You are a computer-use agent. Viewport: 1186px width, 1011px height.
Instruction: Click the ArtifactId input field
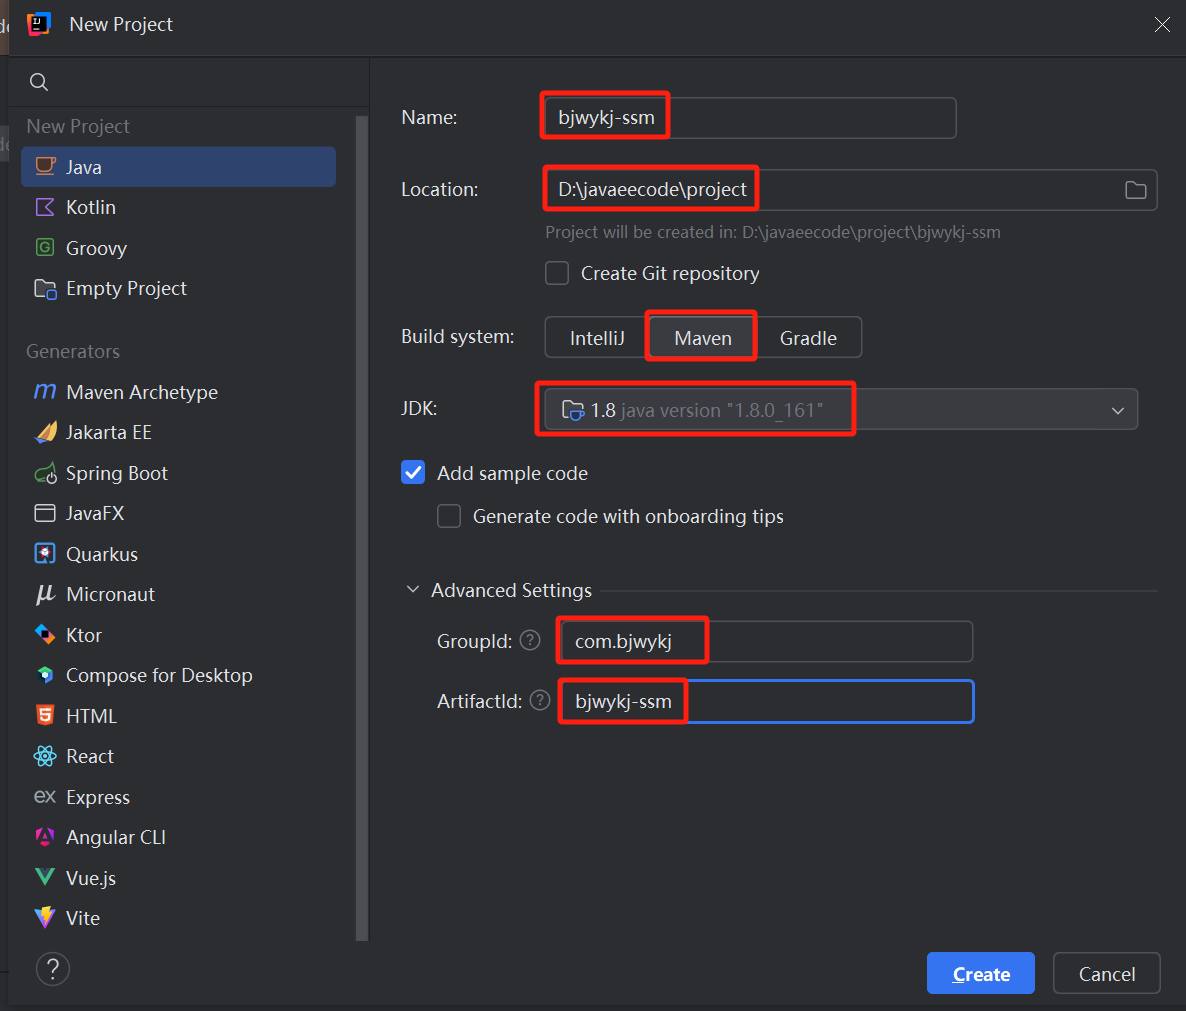tap(766, 702)
